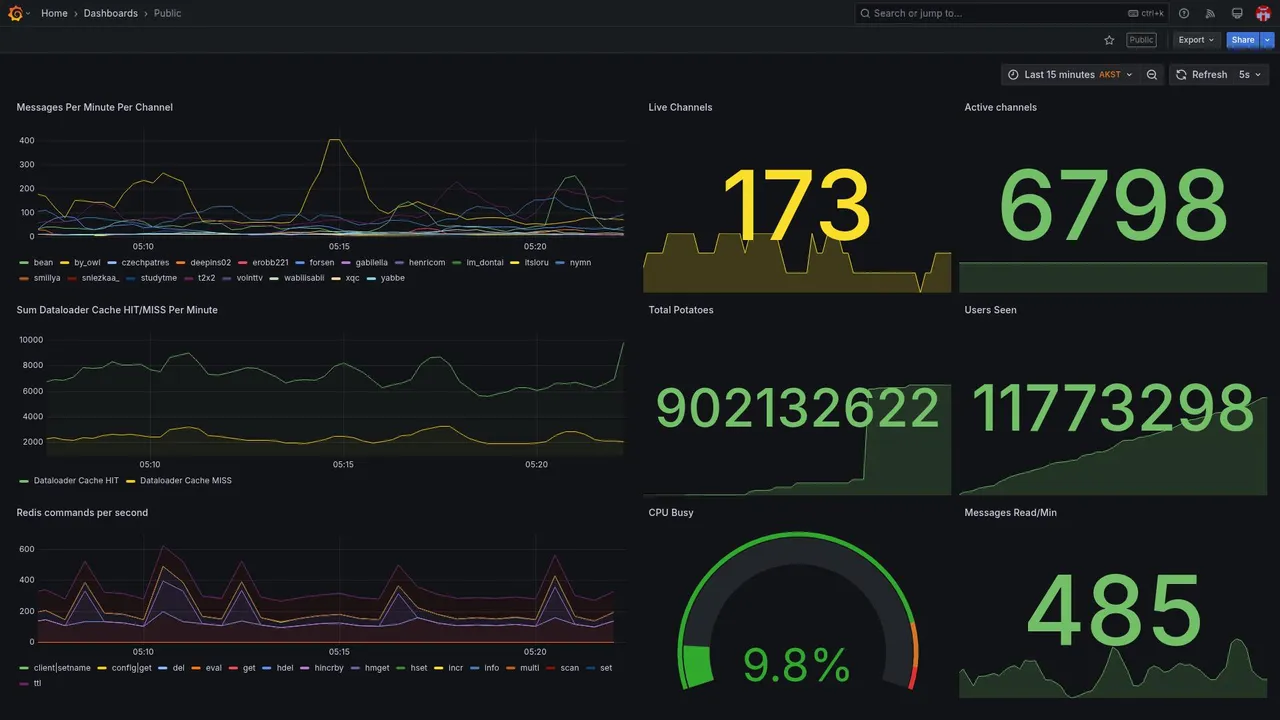Open the Export dropdown menu
Screen dimensions: 1280x720
coord(1196,40)
